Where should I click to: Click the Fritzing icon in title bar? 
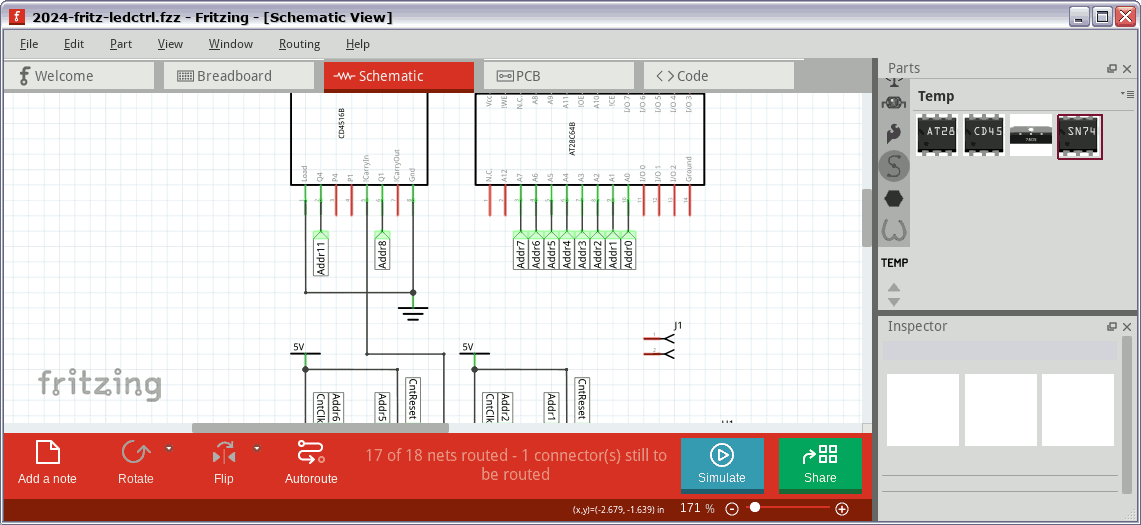(x=16, y=16)
